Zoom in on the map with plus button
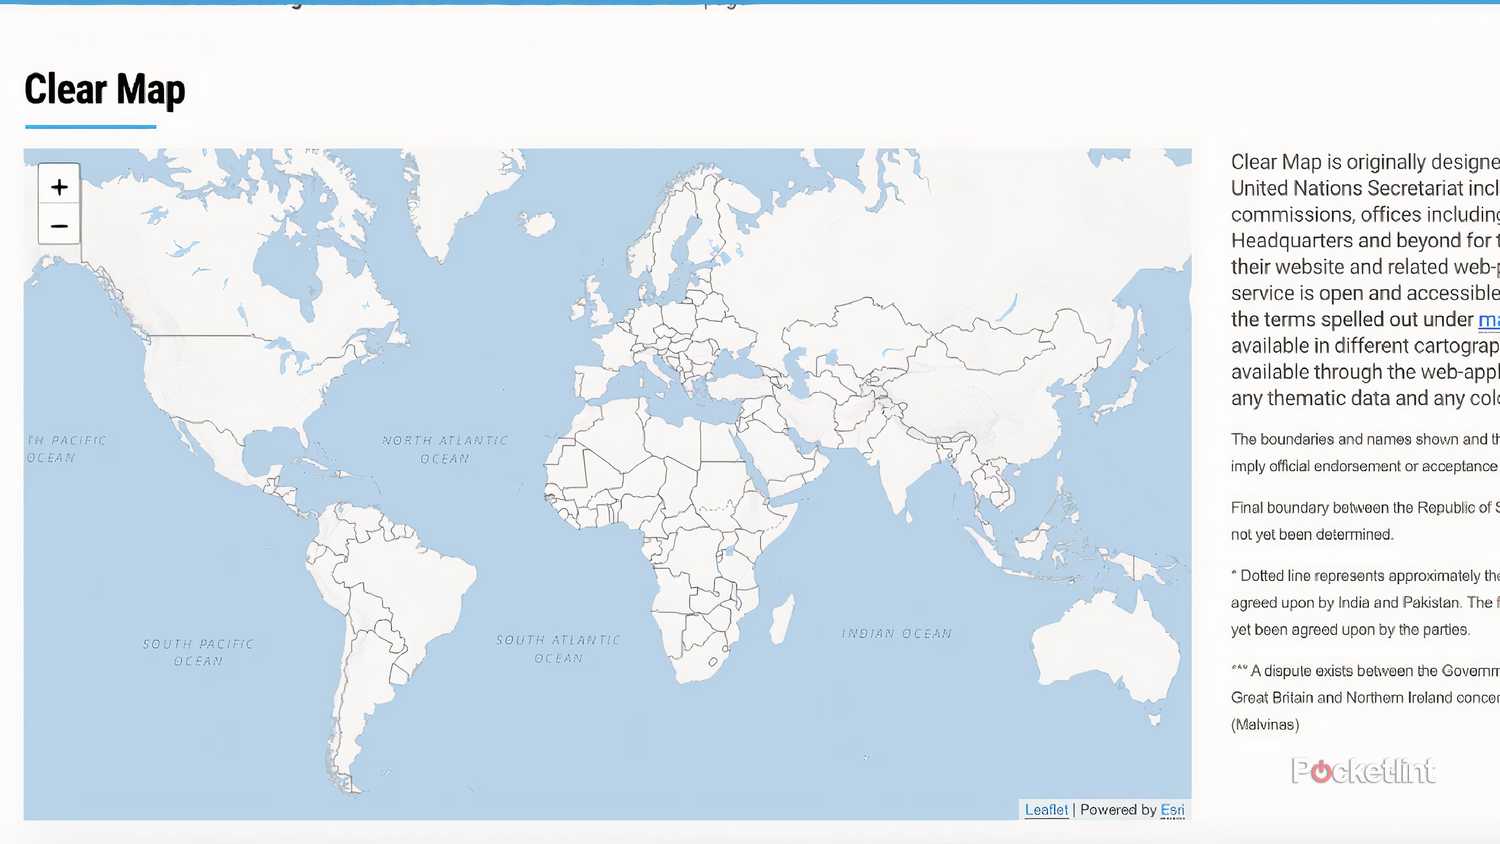Screen dimensions: 1500x844 click(x=59, y=186)
